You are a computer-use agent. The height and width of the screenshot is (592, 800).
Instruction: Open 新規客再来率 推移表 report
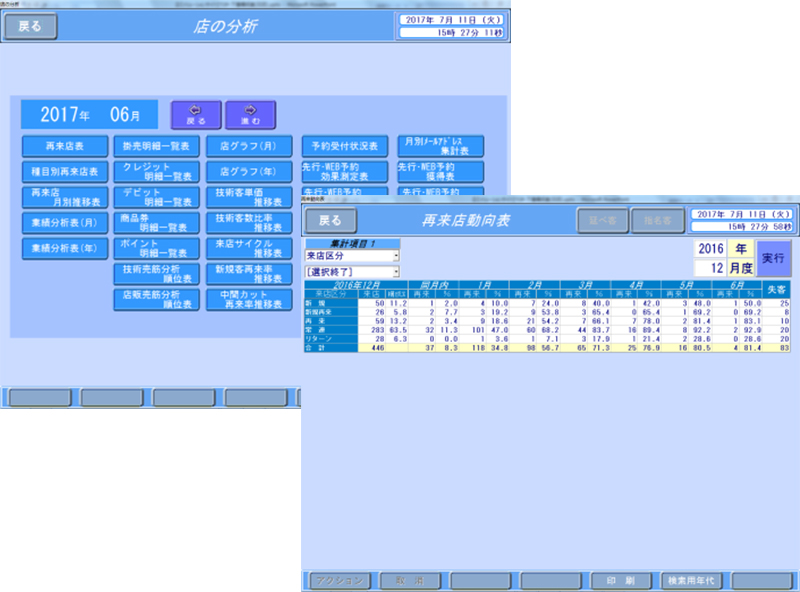pos(249,274)
